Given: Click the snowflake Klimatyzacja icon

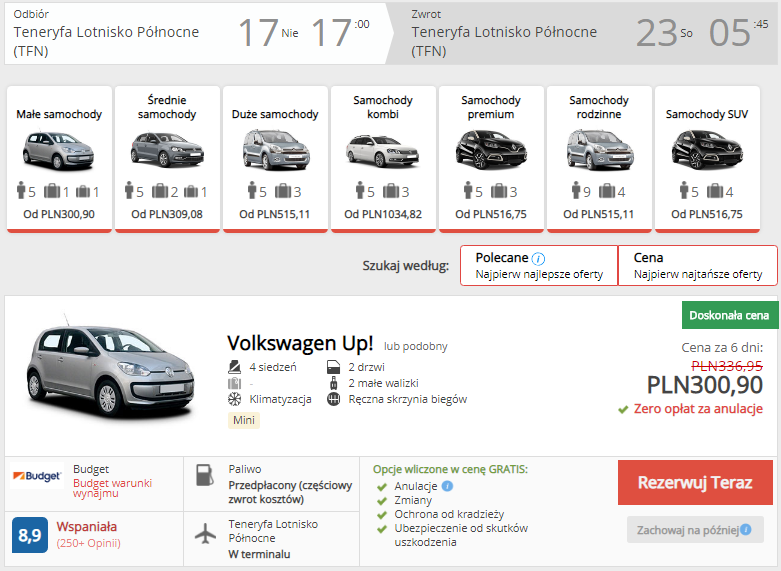Looking at the screenshot, I should click(x=234, y=399).
